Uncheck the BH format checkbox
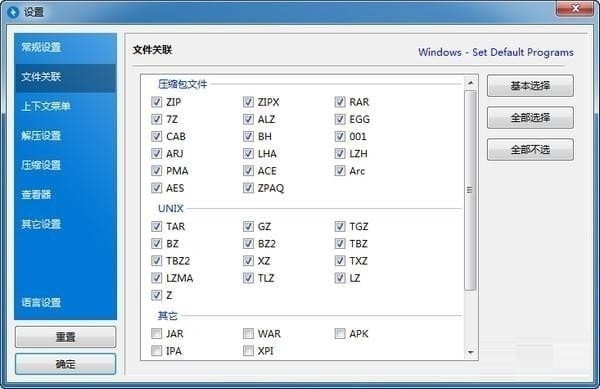Viewport: 600px width, 389px height. (248, 137)
